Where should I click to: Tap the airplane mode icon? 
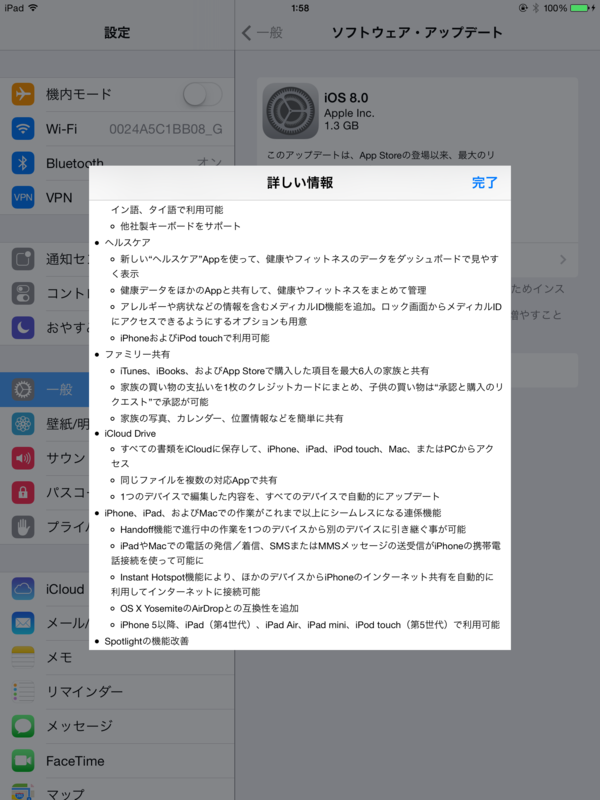coord(23,94)
